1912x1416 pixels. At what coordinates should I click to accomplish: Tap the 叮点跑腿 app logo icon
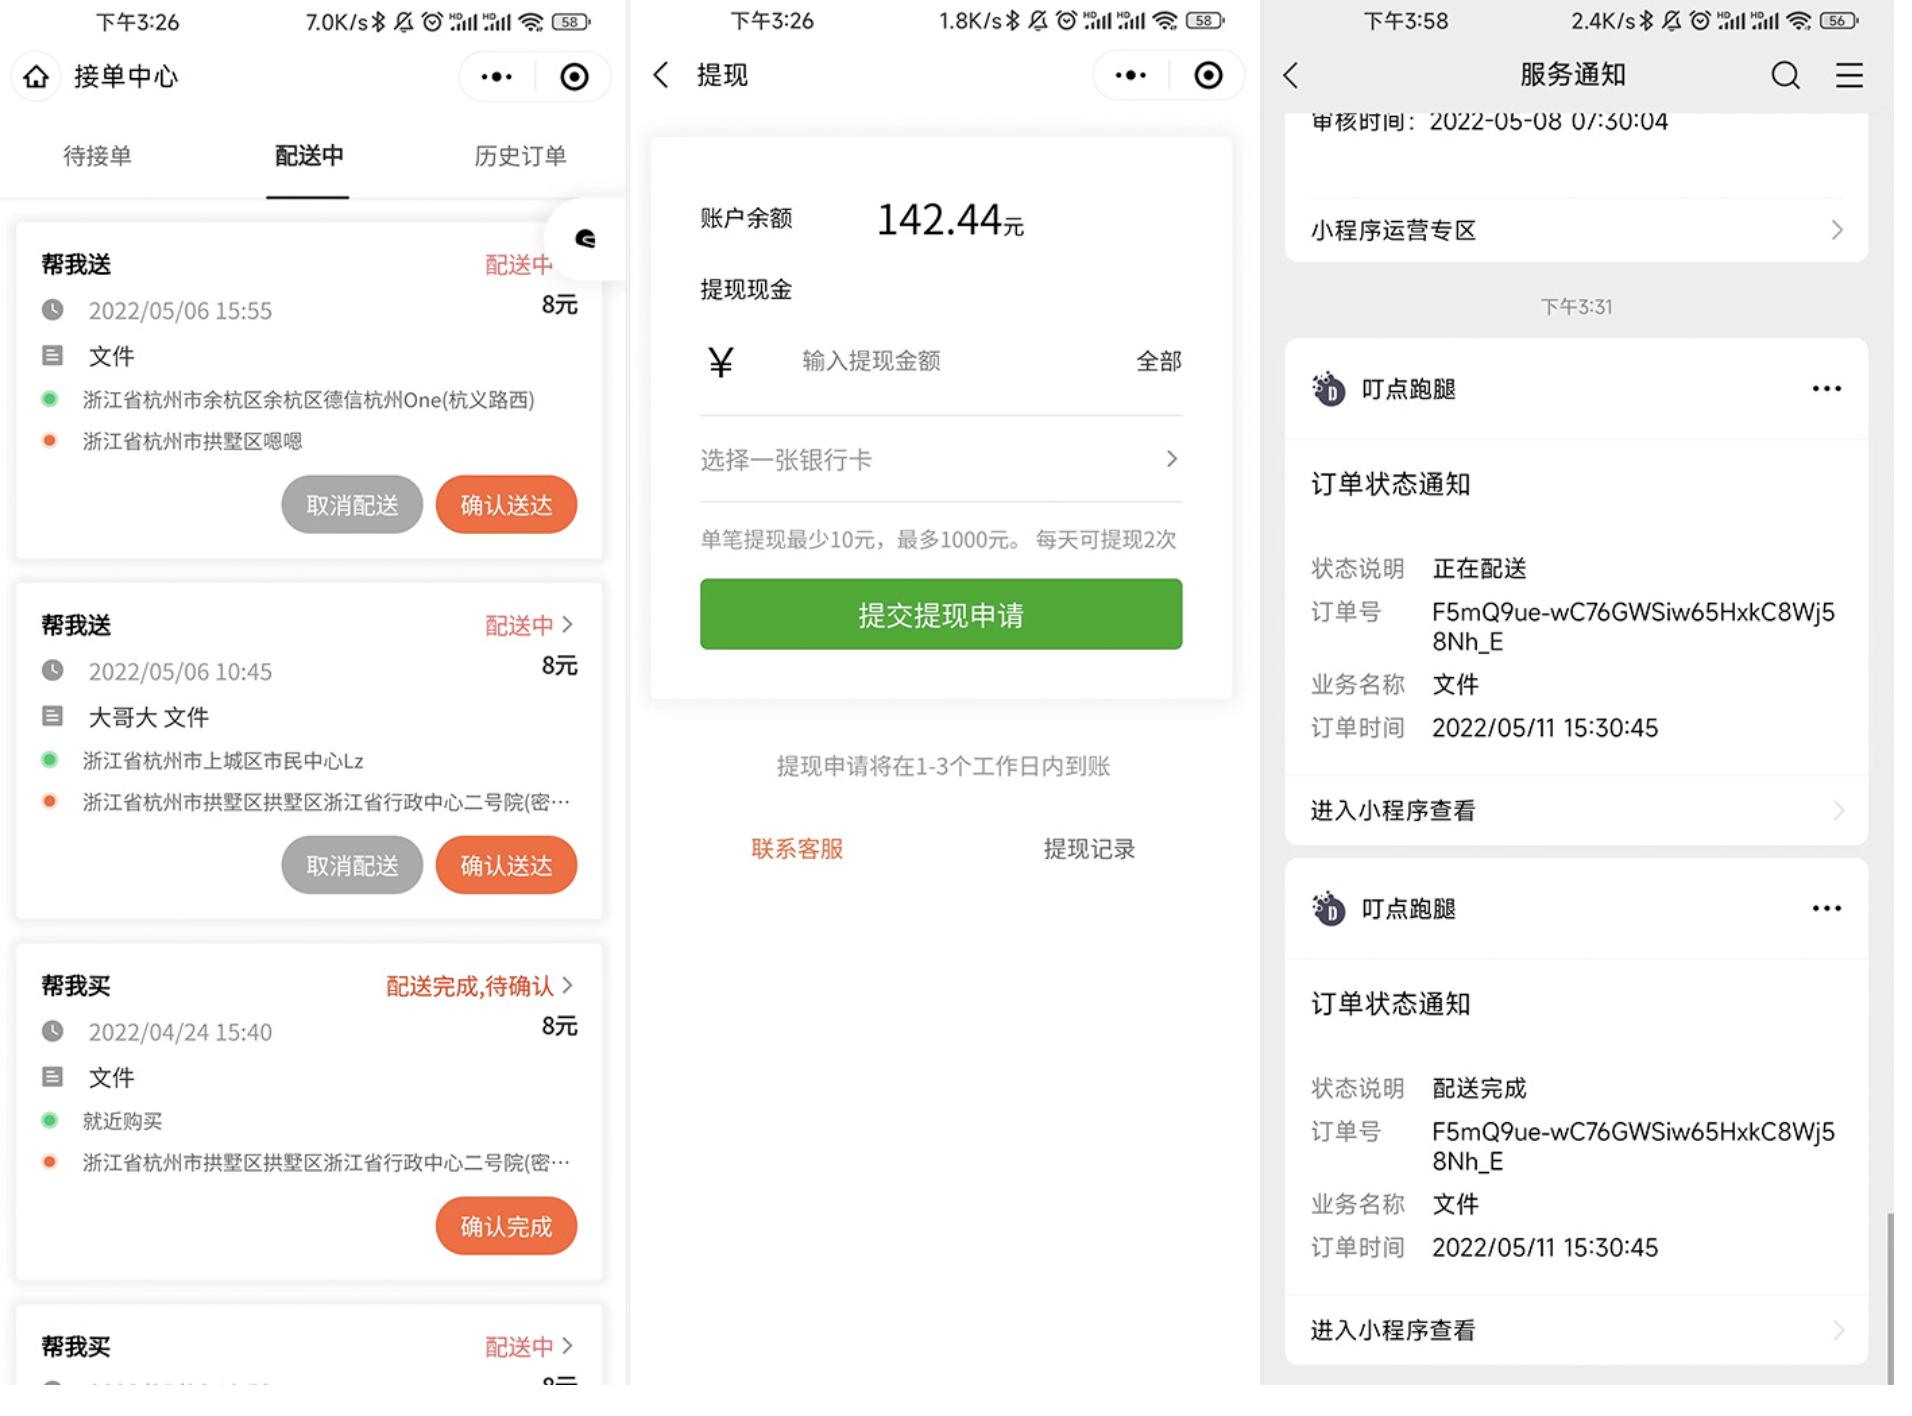1327,389
